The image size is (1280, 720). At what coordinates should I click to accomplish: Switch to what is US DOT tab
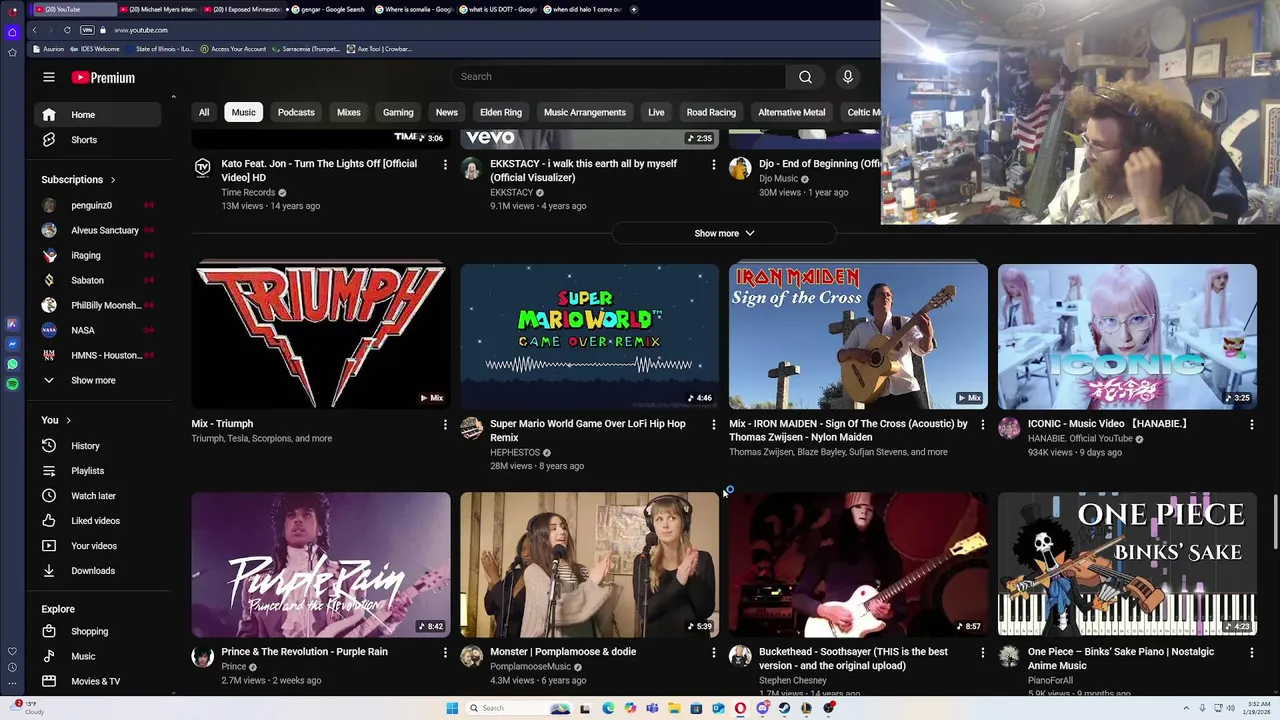pos(499,9)
